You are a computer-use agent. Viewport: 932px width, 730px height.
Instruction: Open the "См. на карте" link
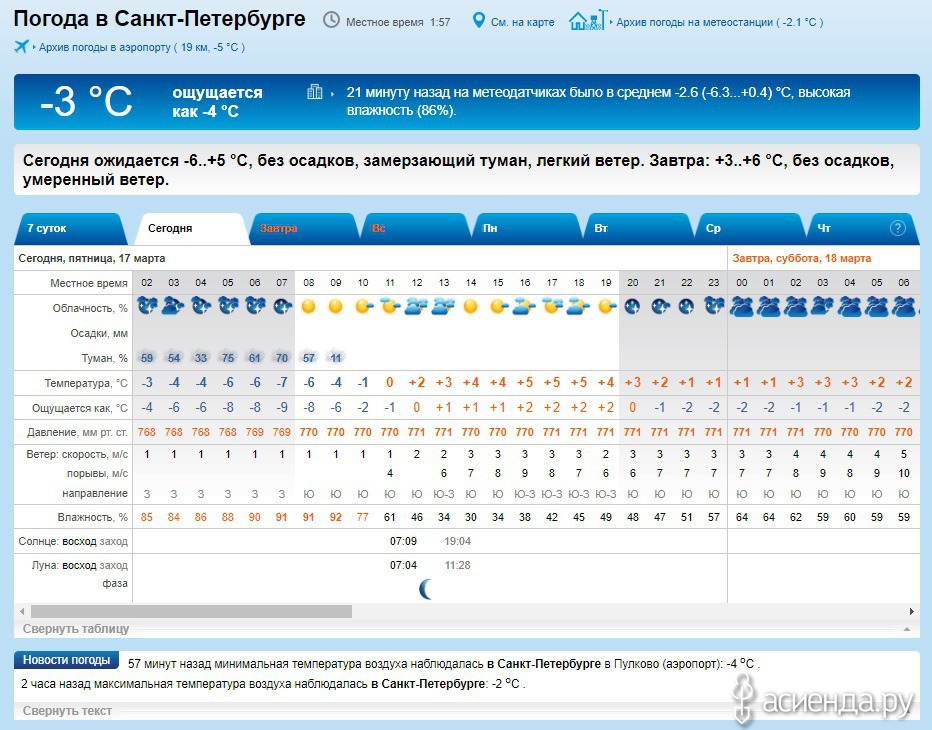pos(522,22)
